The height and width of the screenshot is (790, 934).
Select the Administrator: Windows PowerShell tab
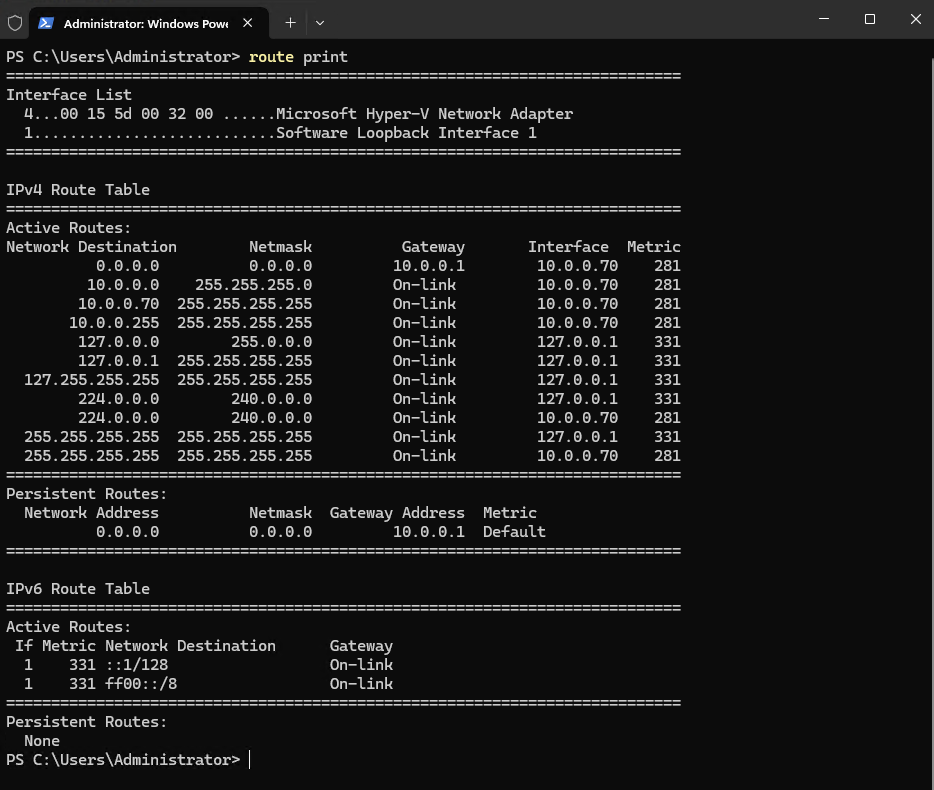[x=148, y=23]
